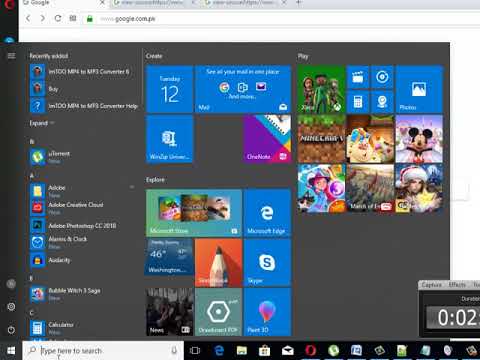Go forward in the browser
480x360 pixels.
click(42, 18)
